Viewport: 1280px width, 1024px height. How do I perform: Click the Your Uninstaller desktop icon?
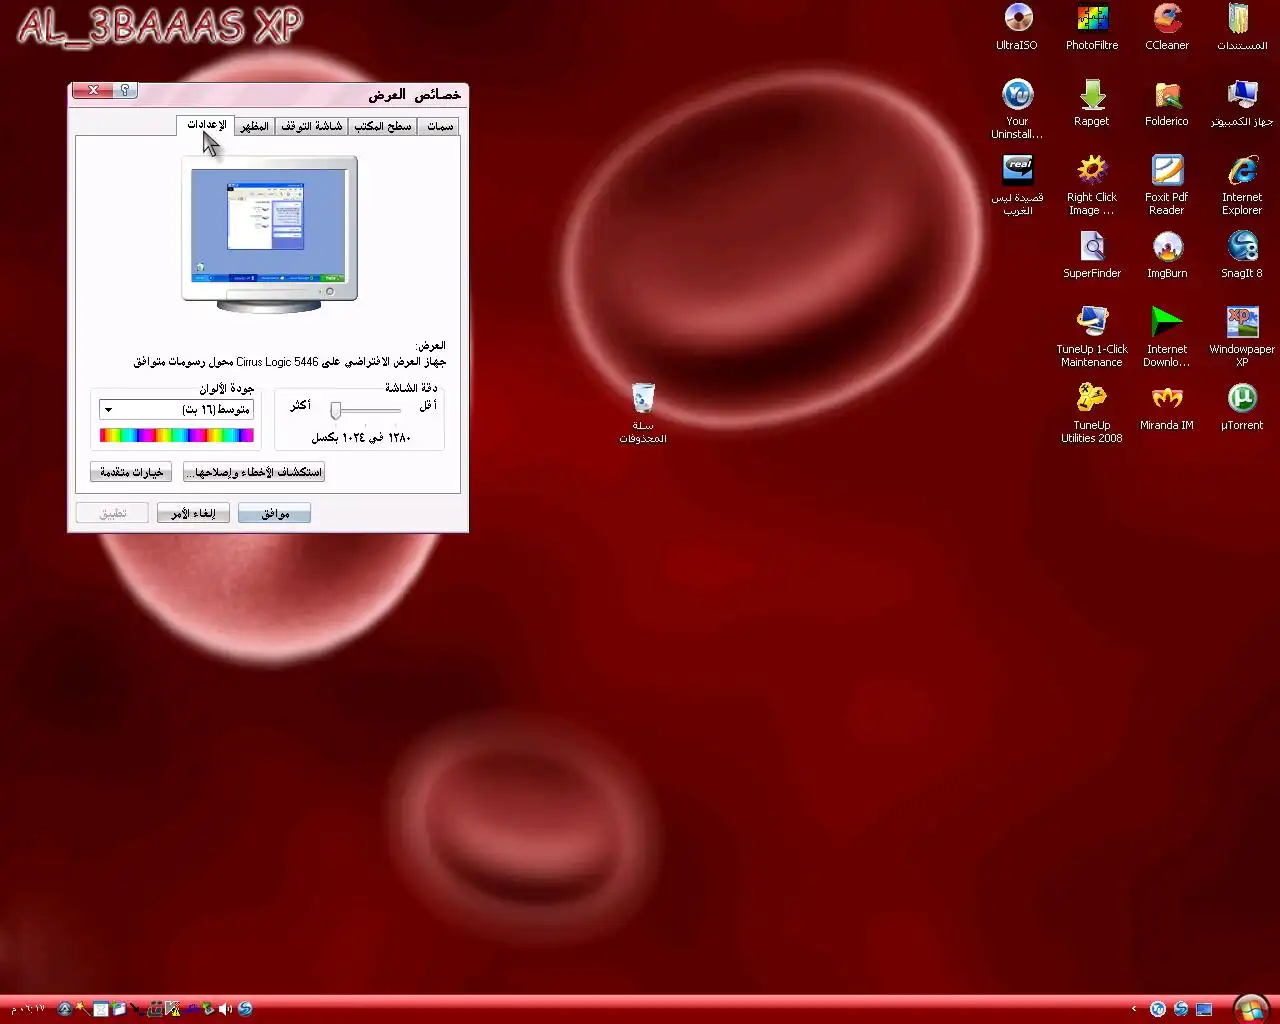(x=1017, y=109)
